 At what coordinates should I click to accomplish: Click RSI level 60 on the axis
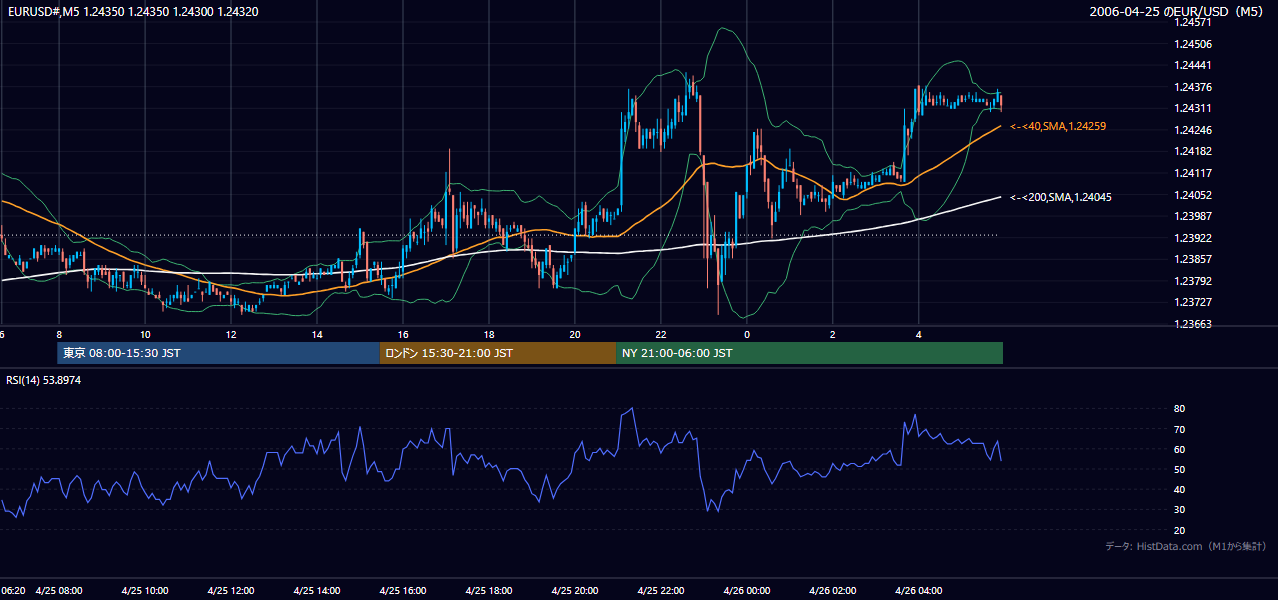coord(1179,449)
